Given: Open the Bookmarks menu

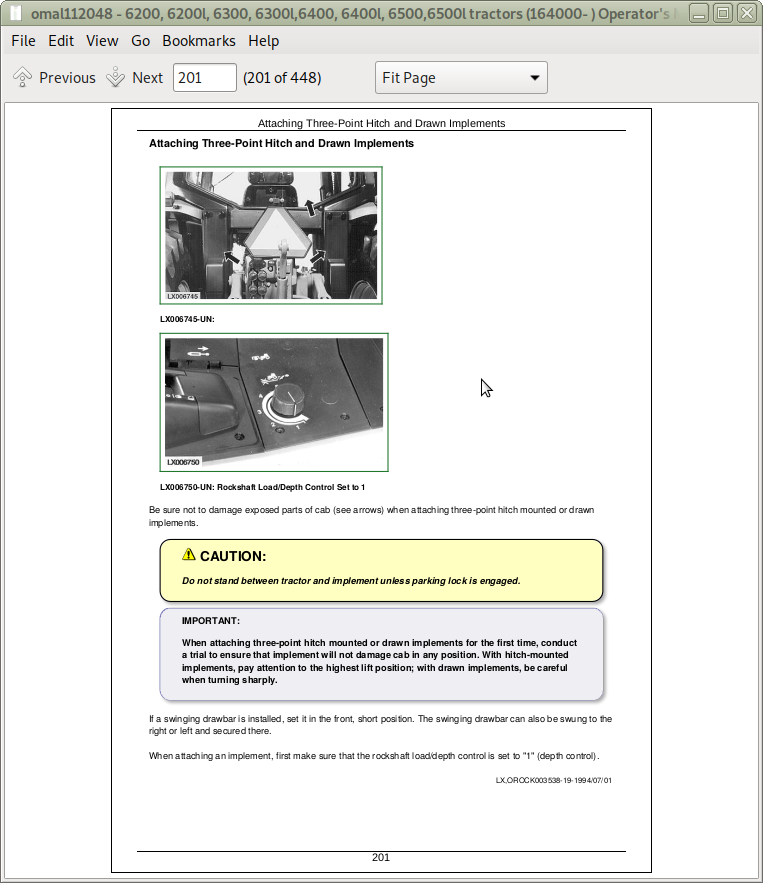Looking at the screenshot, I should click(199, 41).
